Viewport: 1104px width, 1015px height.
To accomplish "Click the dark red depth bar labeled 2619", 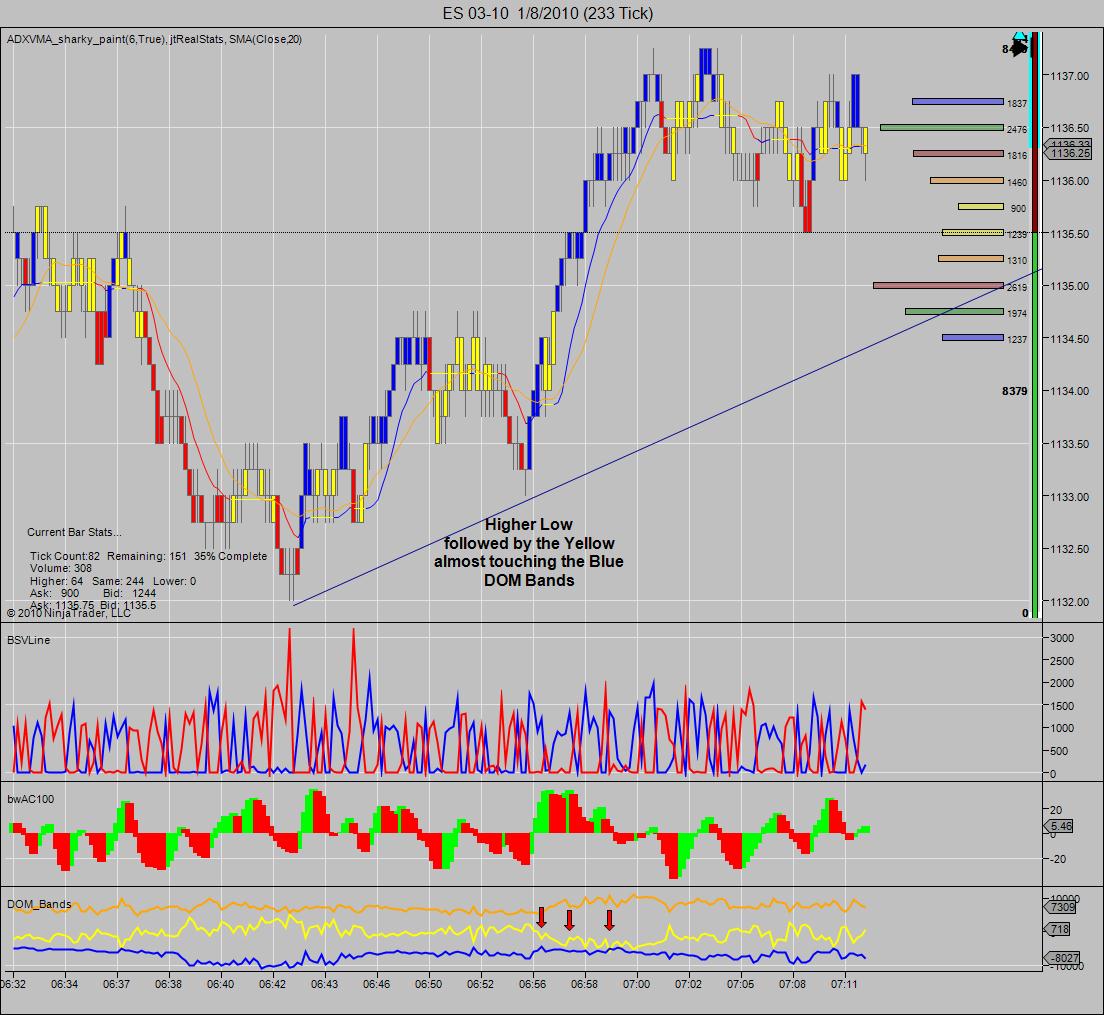I will point(939,286).
